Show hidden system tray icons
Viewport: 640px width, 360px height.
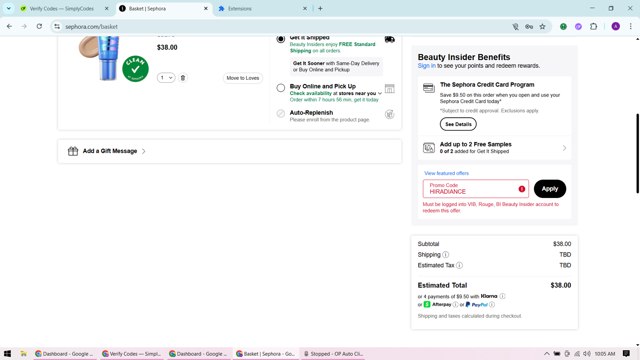coord(547,353)
